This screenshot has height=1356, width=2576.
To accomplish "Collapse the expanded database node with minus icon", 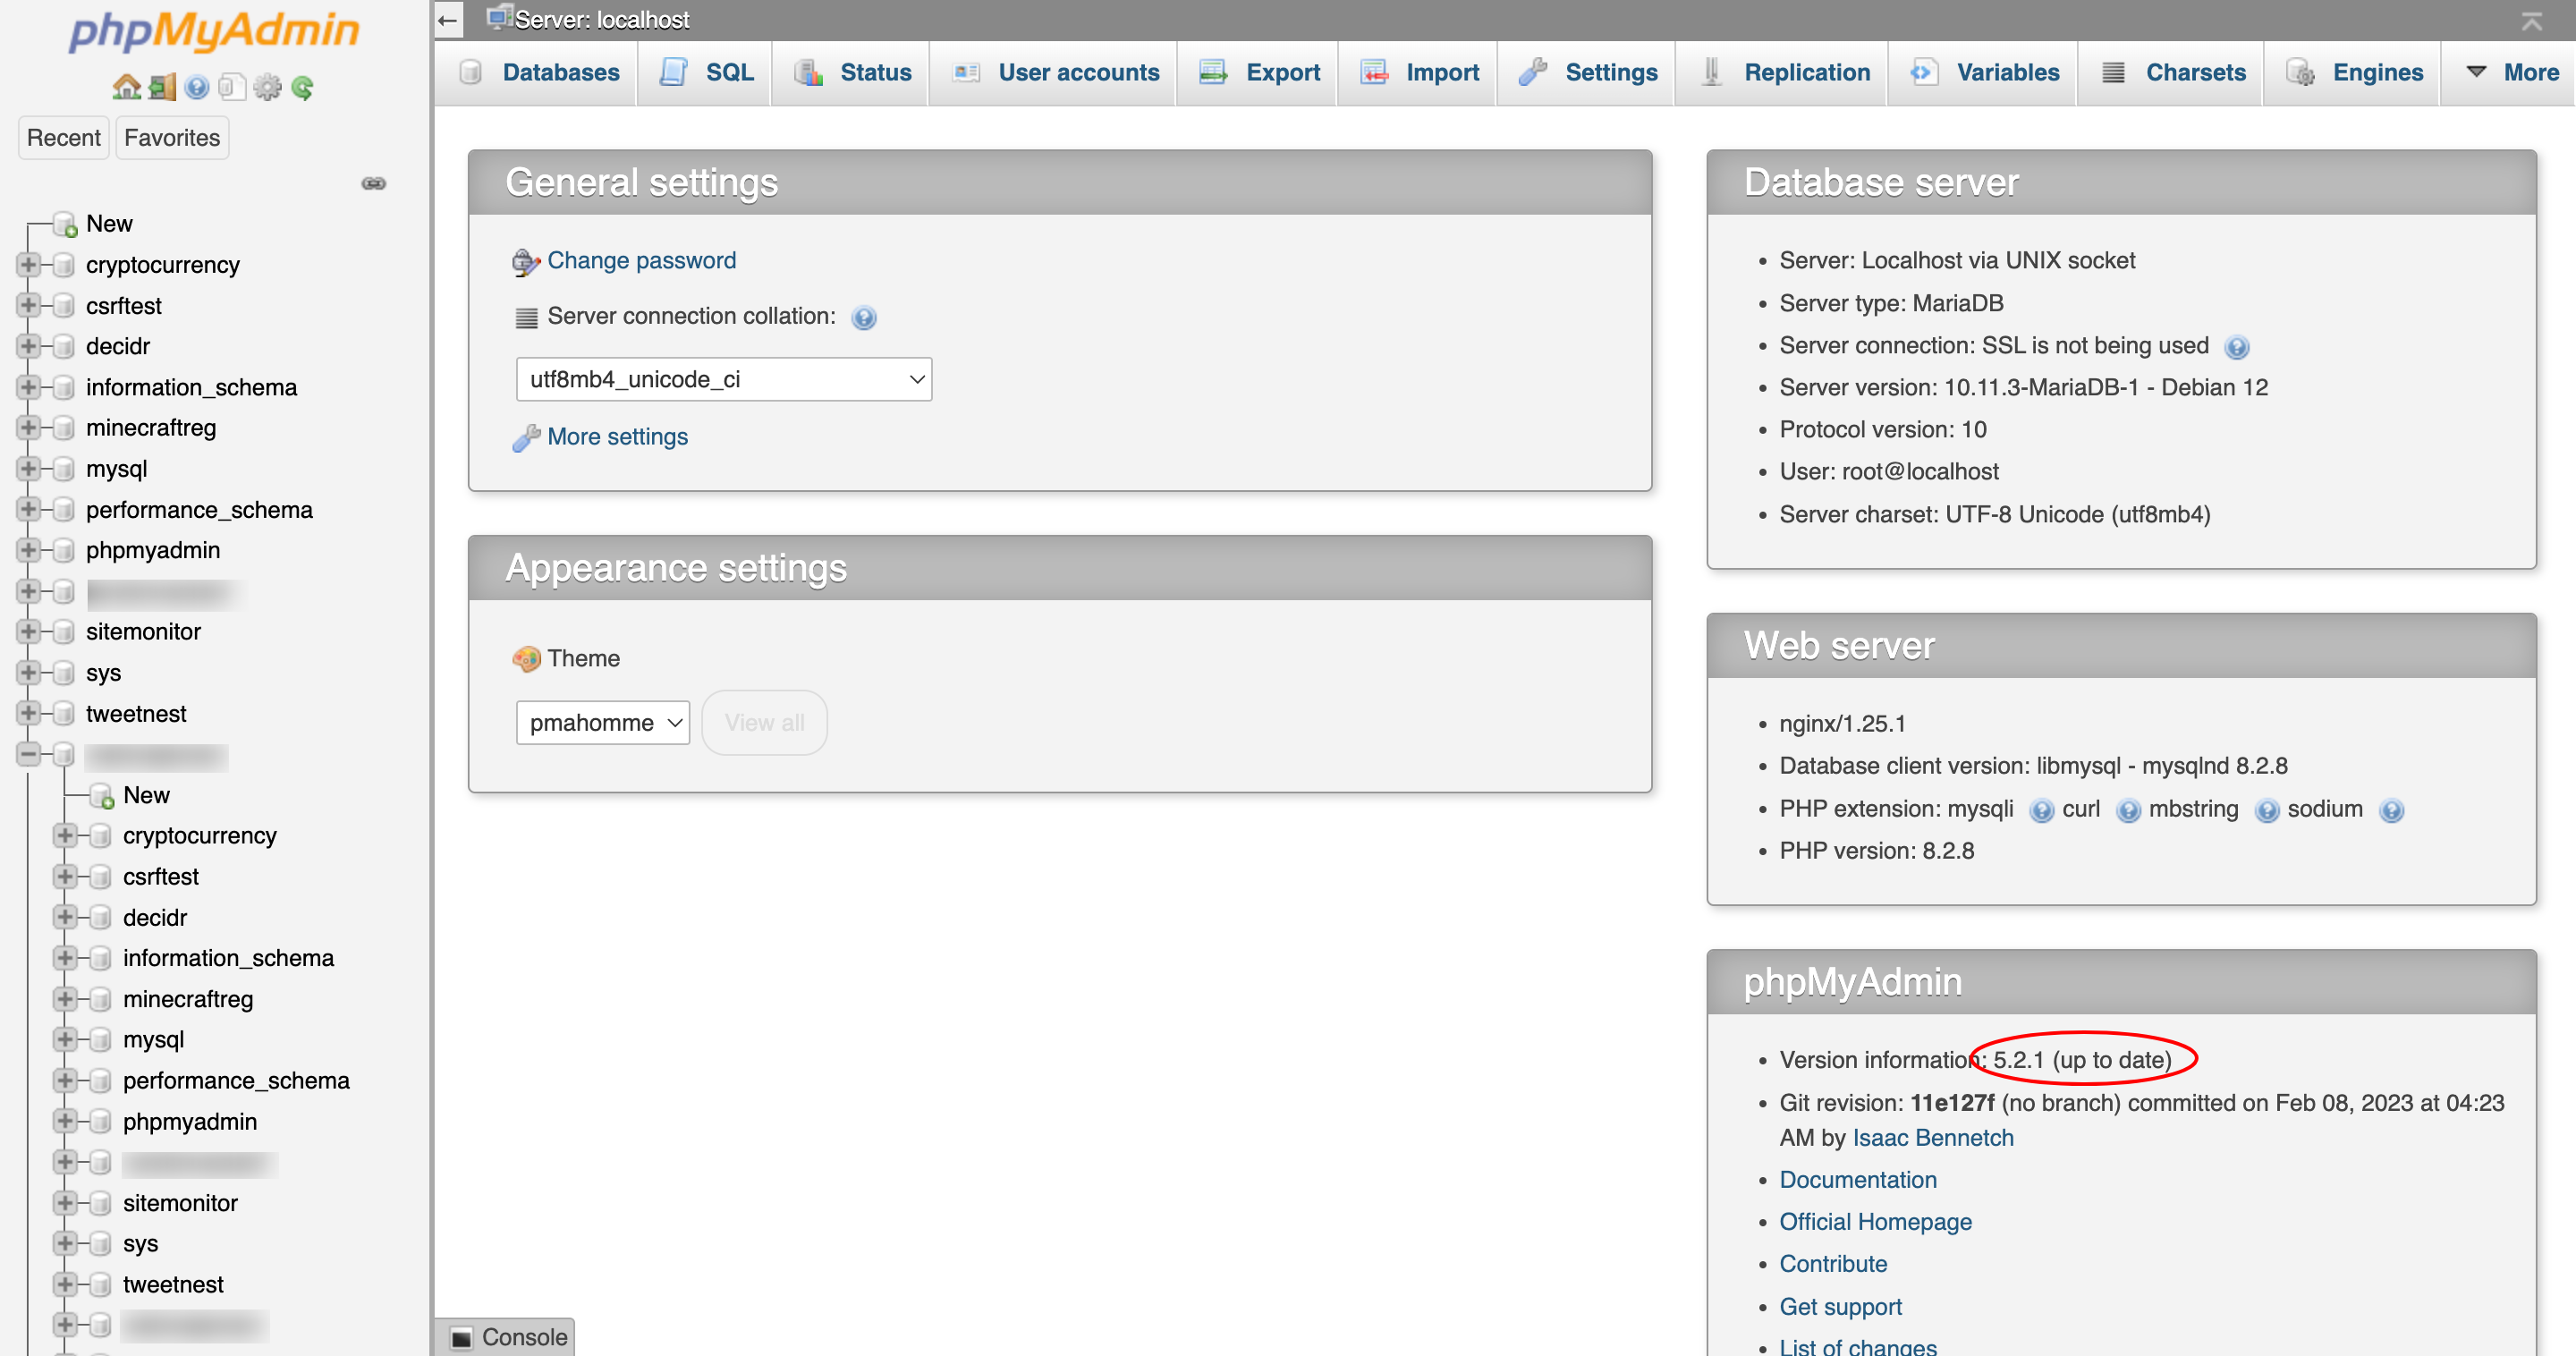I will point(28,755).
